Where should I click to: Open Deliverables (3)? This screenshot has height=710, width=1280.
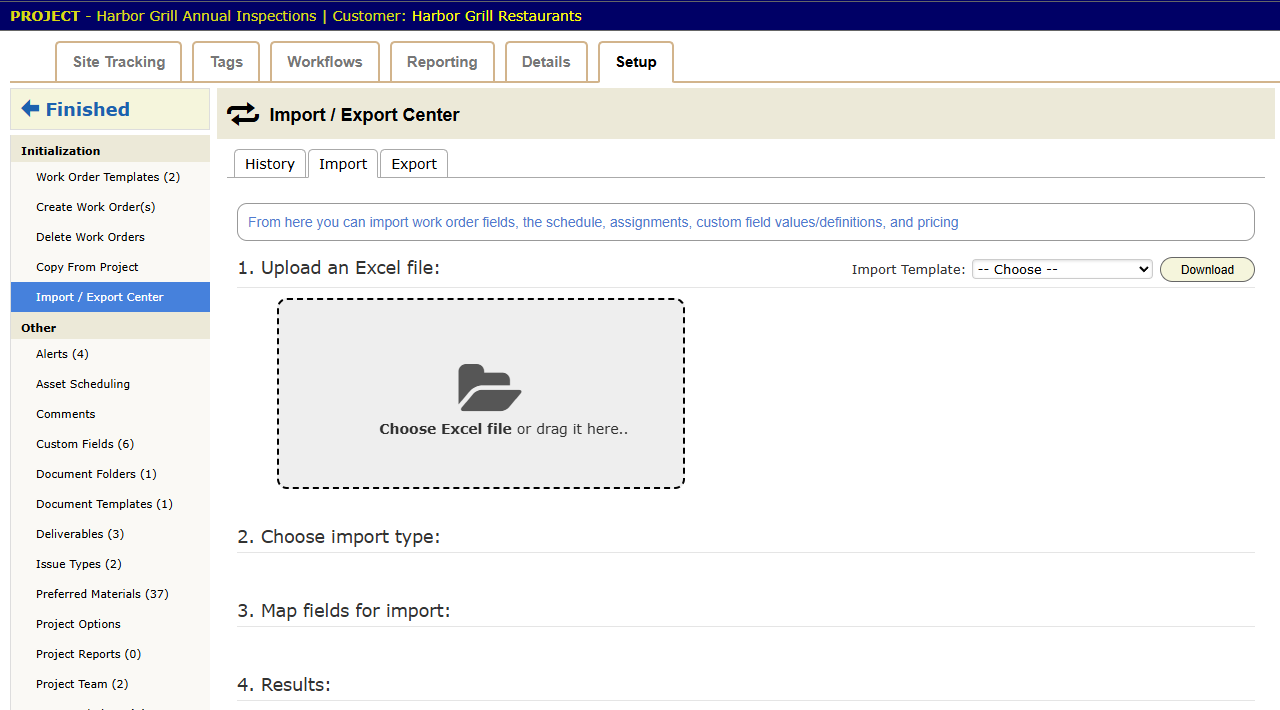(110, 534)
